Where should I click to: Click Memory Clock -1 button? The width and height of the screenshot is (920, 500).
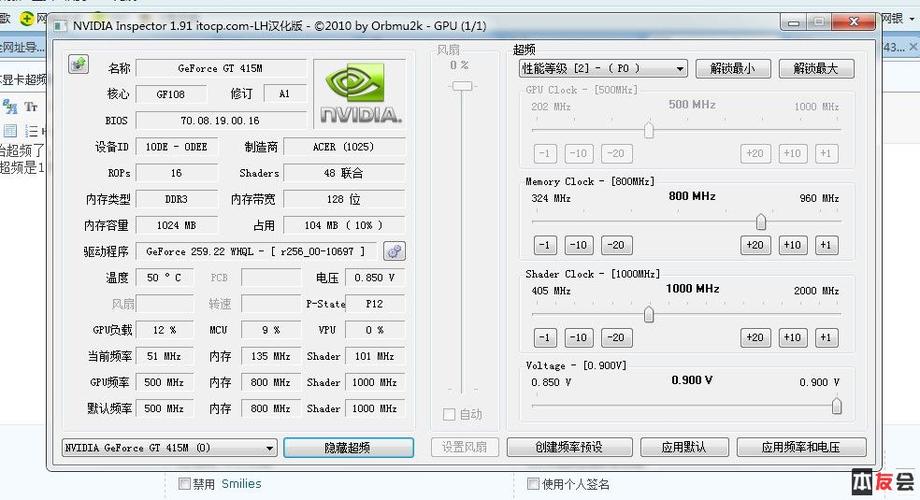(x=545, y=245)
